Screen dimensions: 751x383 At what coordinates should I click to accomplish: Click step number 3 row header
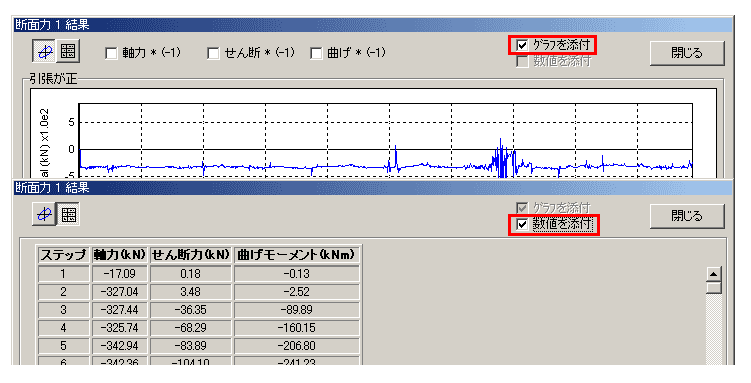(64, 310)
